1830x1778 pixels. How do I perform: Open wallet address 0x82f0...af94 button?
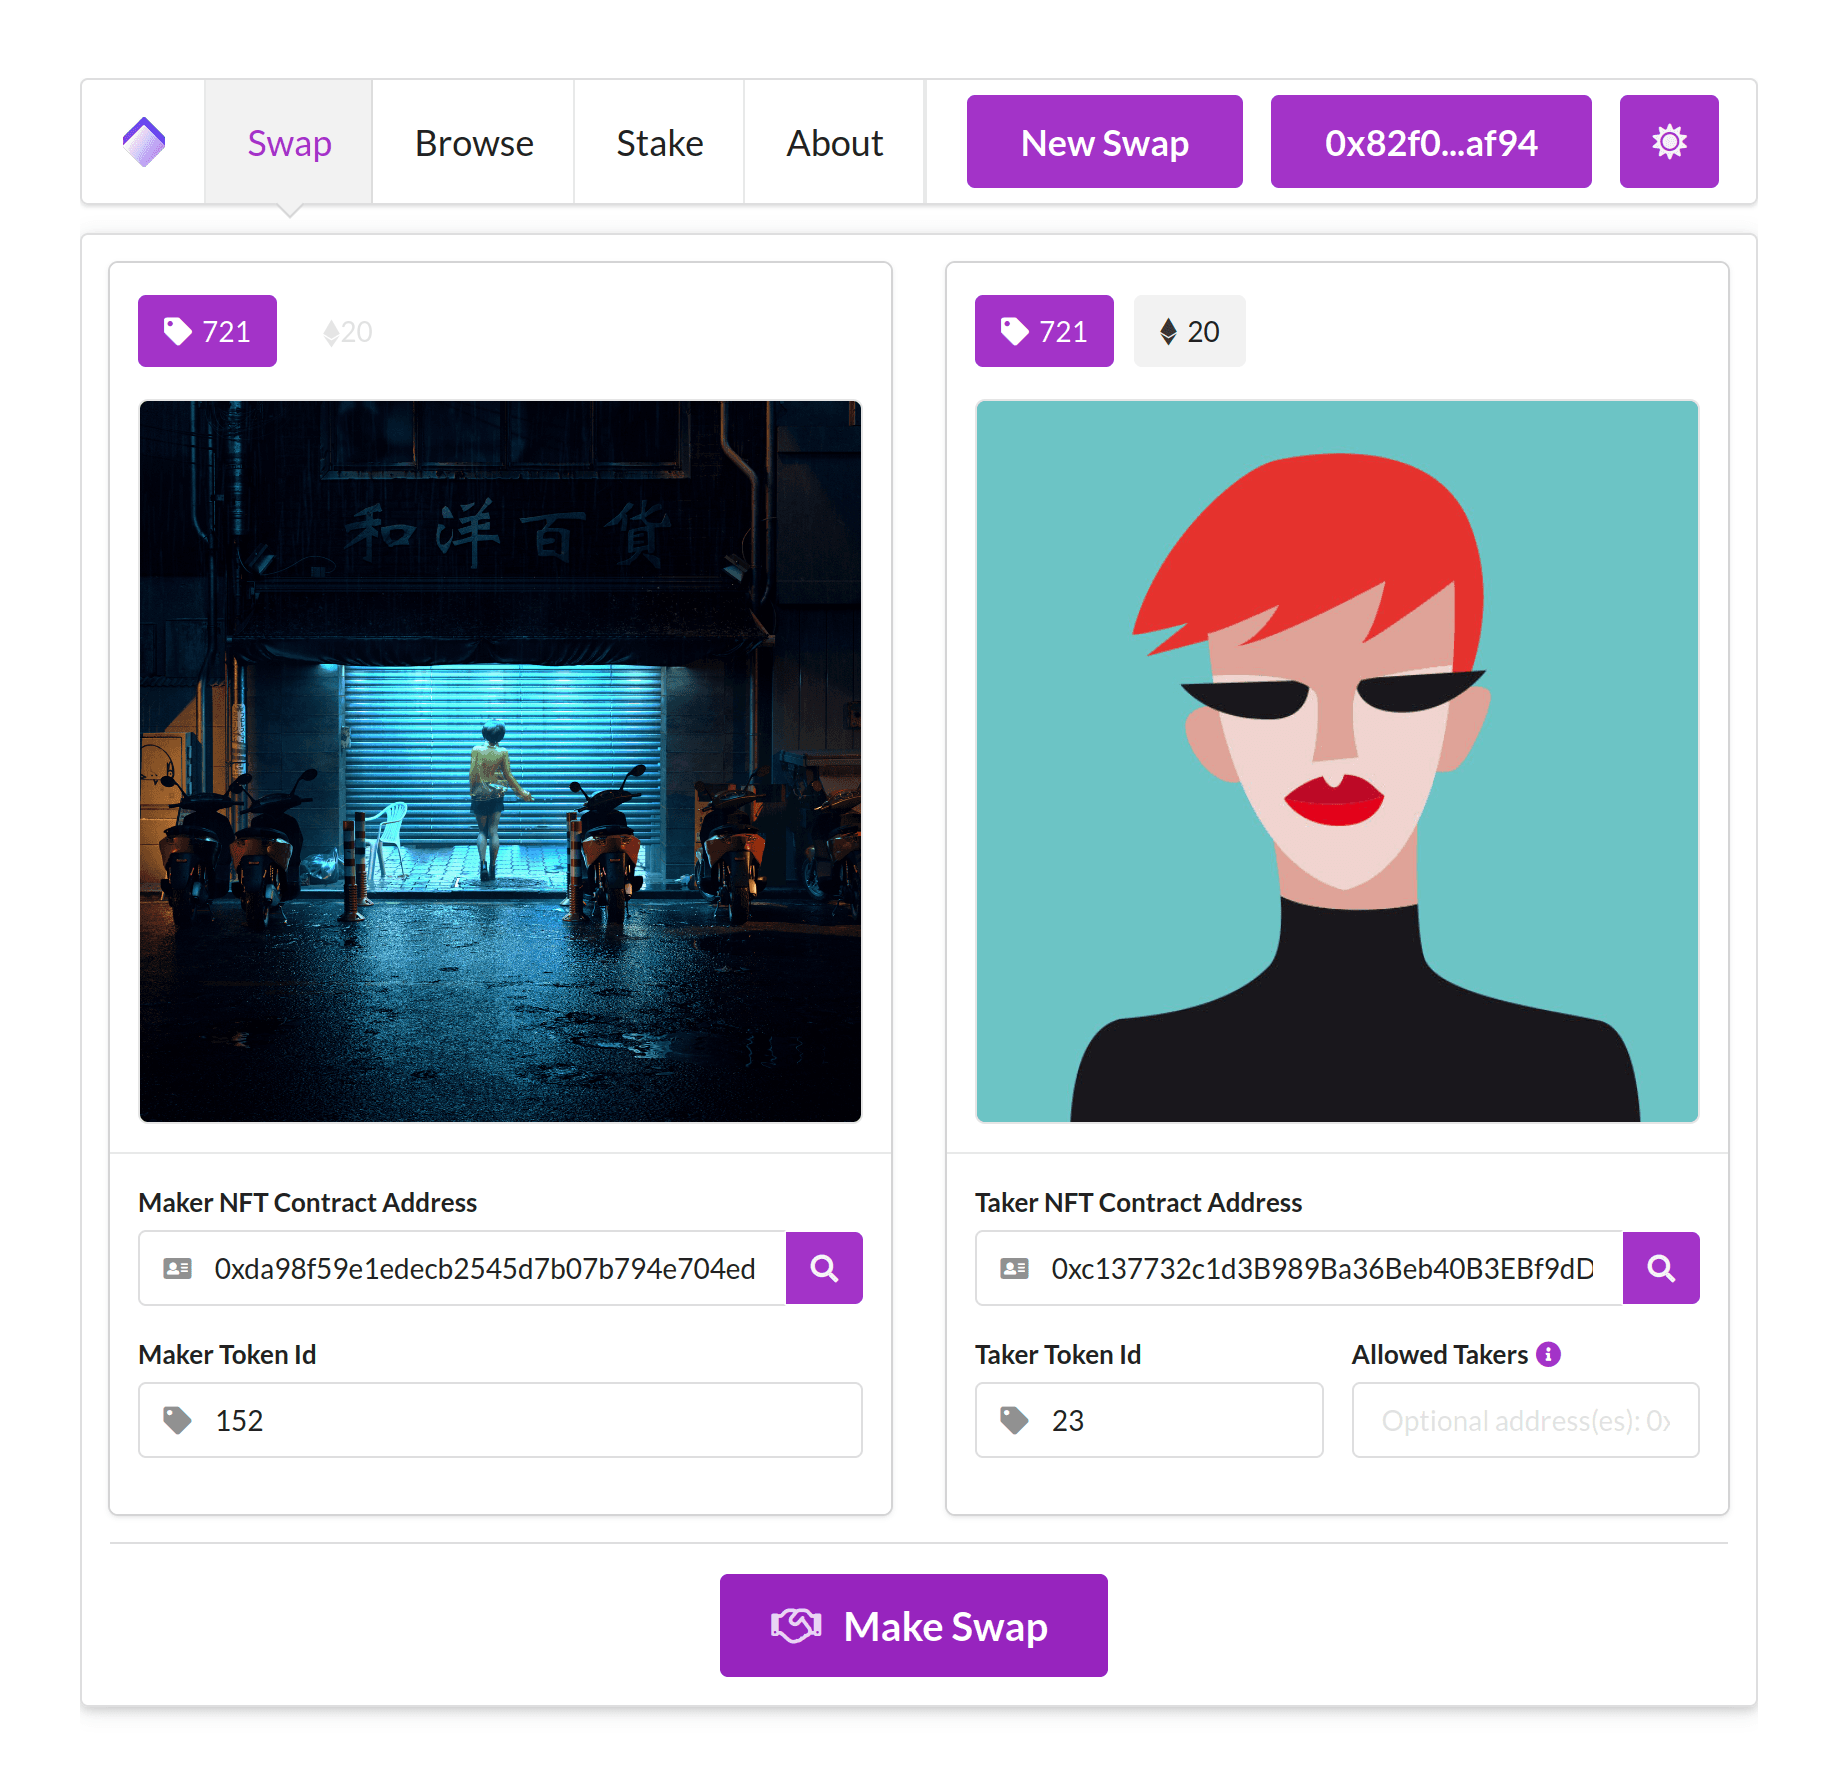pyautogui.click(x=1430, y=142)
